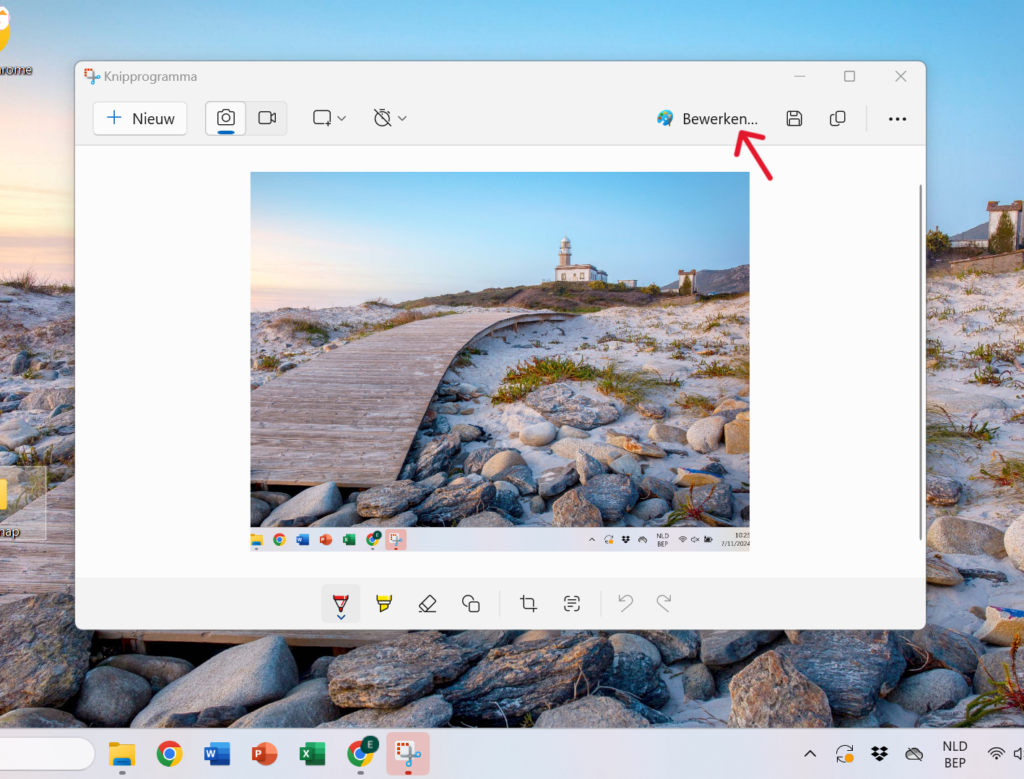Switch to video recording mode
Screen dimensions: 1024x779
[267, 118]
